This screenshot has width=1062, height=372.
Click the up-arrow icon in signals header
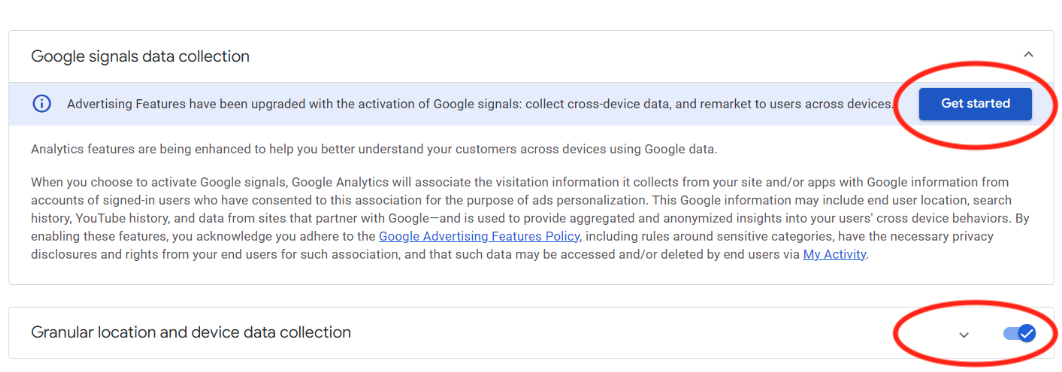1028,54
